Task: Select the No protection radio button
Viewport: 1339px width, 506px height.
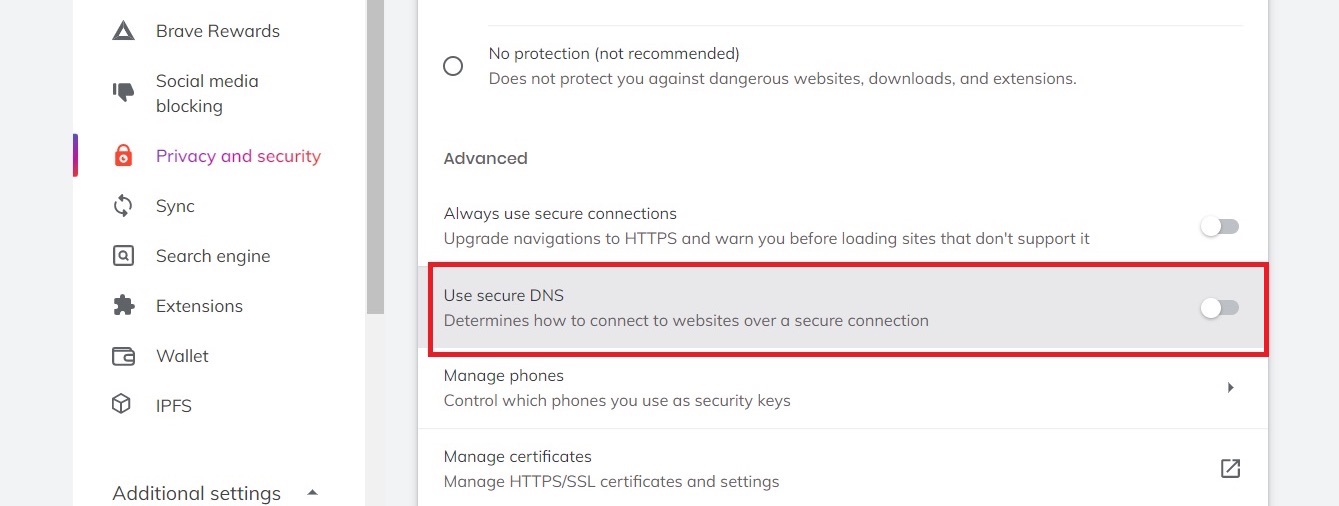Action: pos(453,66)
